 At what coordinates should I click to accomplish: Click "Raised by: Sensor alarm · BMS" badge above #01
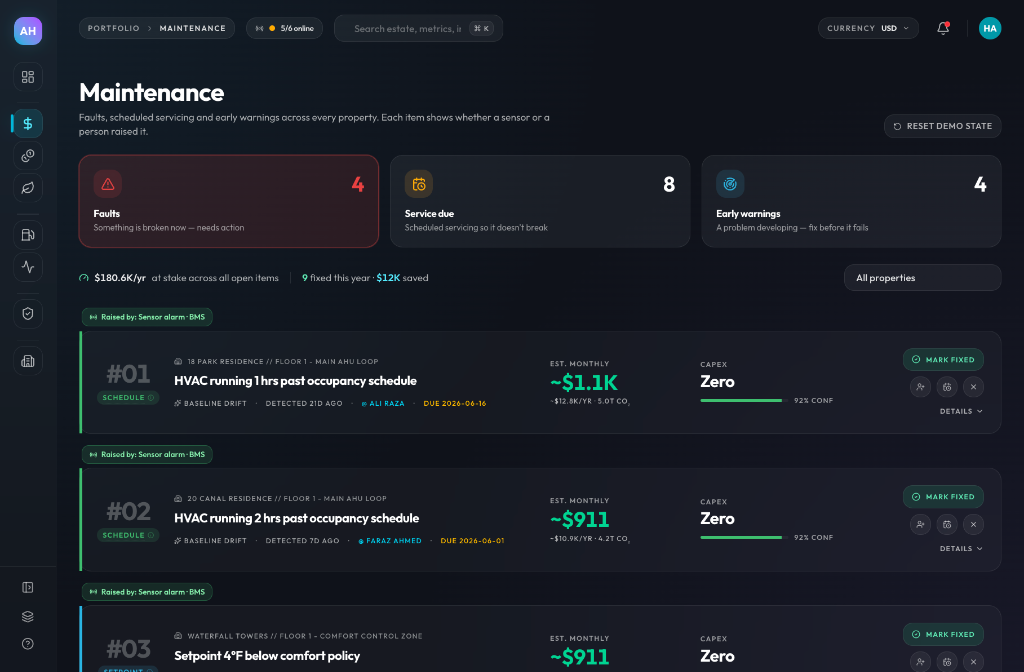pyautogui.click(x=147, y=317)
